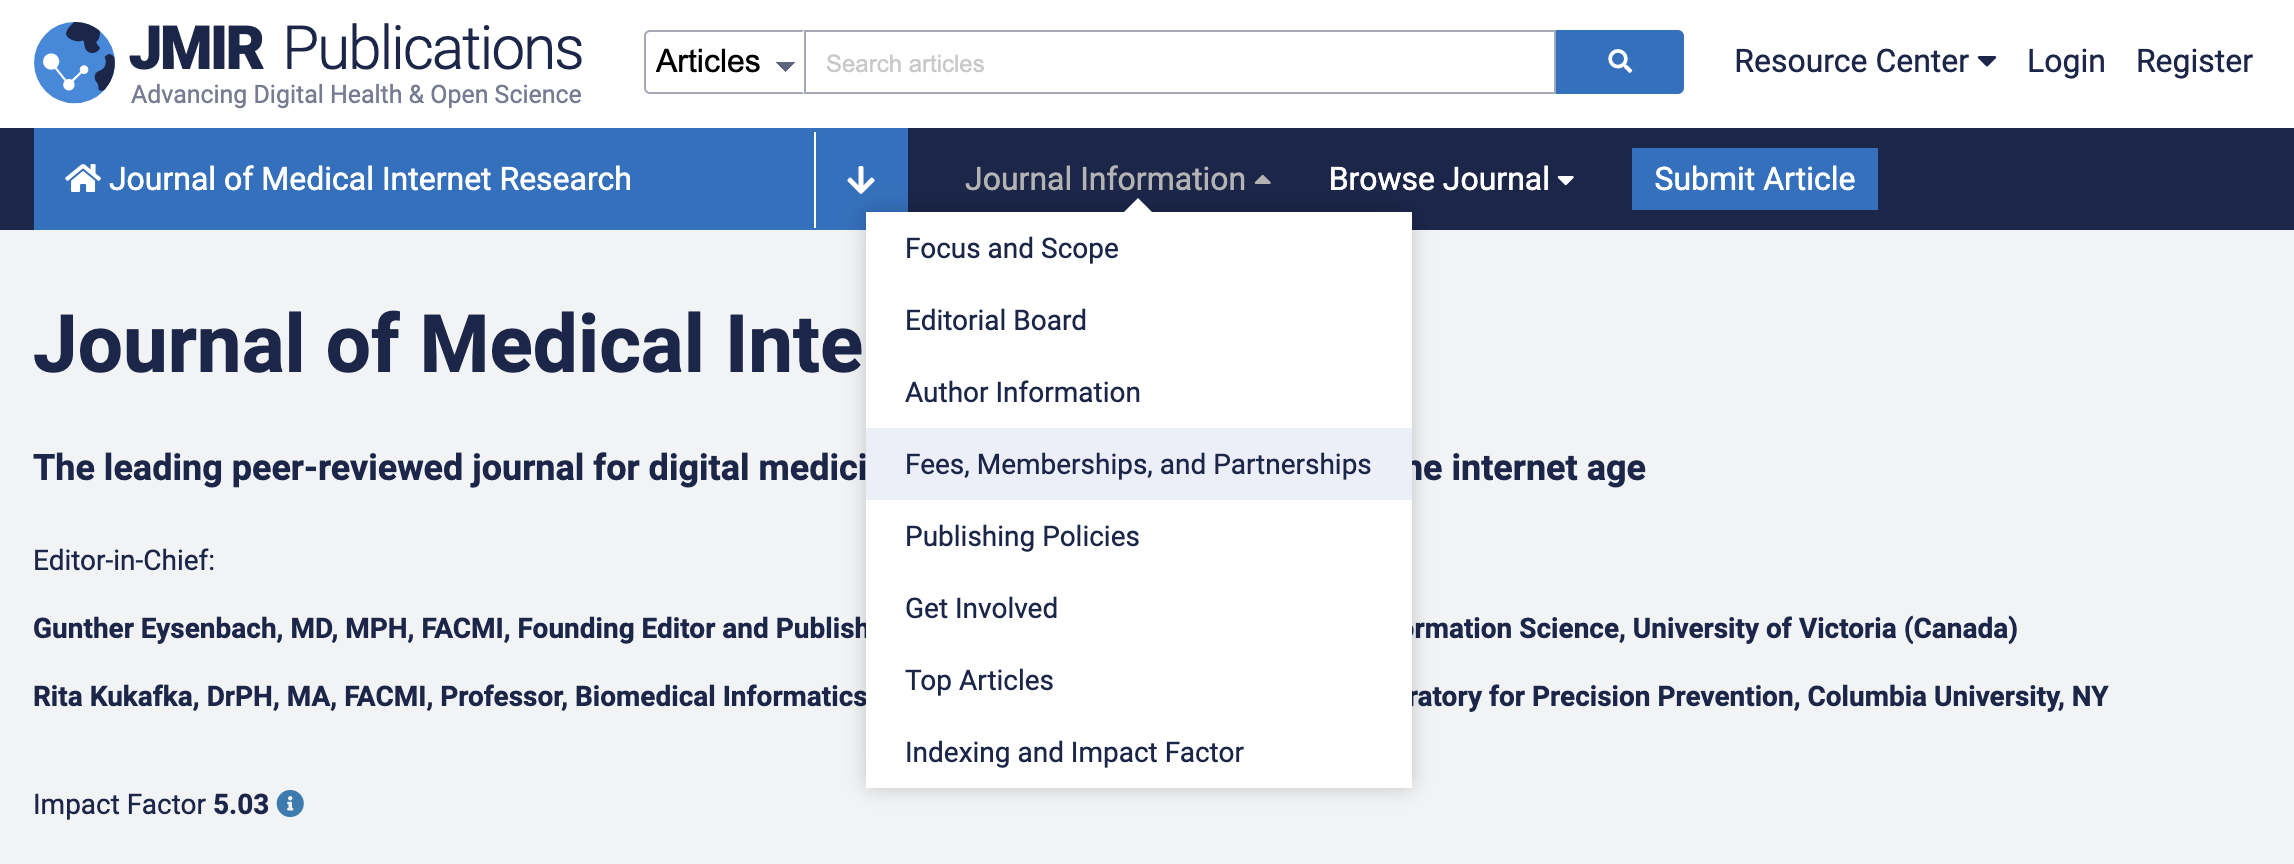
Task: Open the Articles search type dropdown
Action: [x=724, y=62]
